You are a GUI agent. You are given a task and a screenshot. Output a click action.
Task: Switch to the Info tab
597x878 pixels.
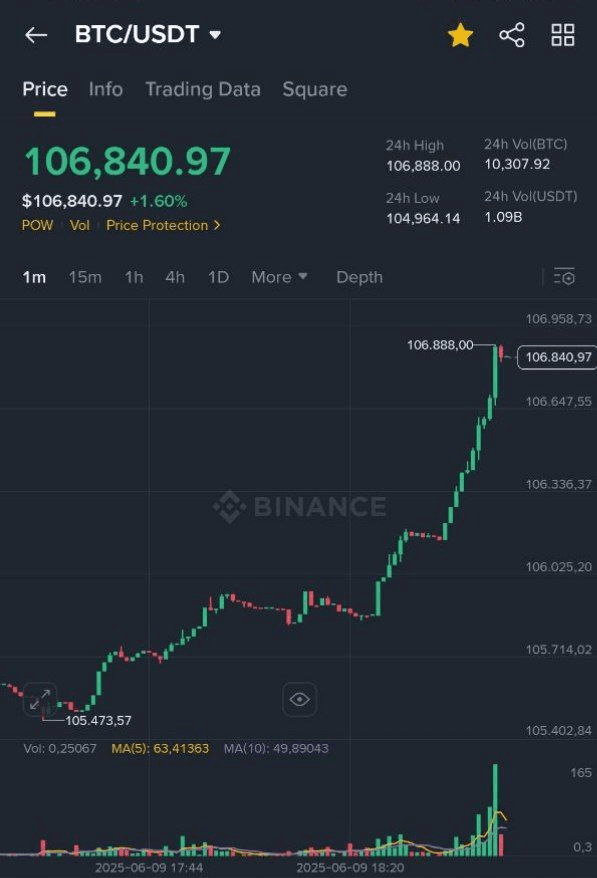[x=106, y=89]
